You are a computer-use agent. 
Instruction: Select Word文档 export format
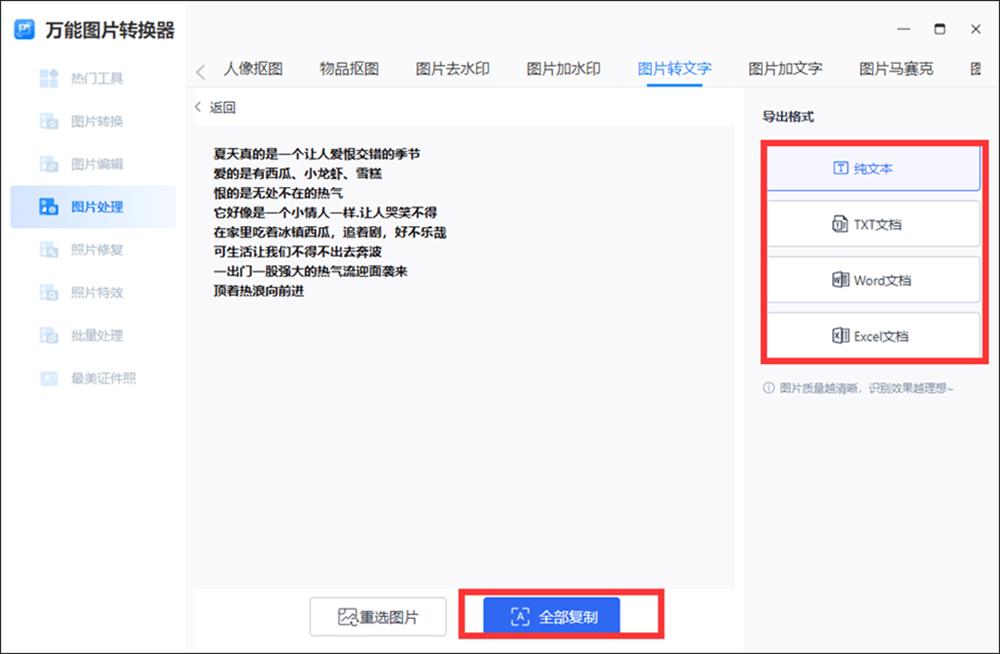tap(874, 279)
